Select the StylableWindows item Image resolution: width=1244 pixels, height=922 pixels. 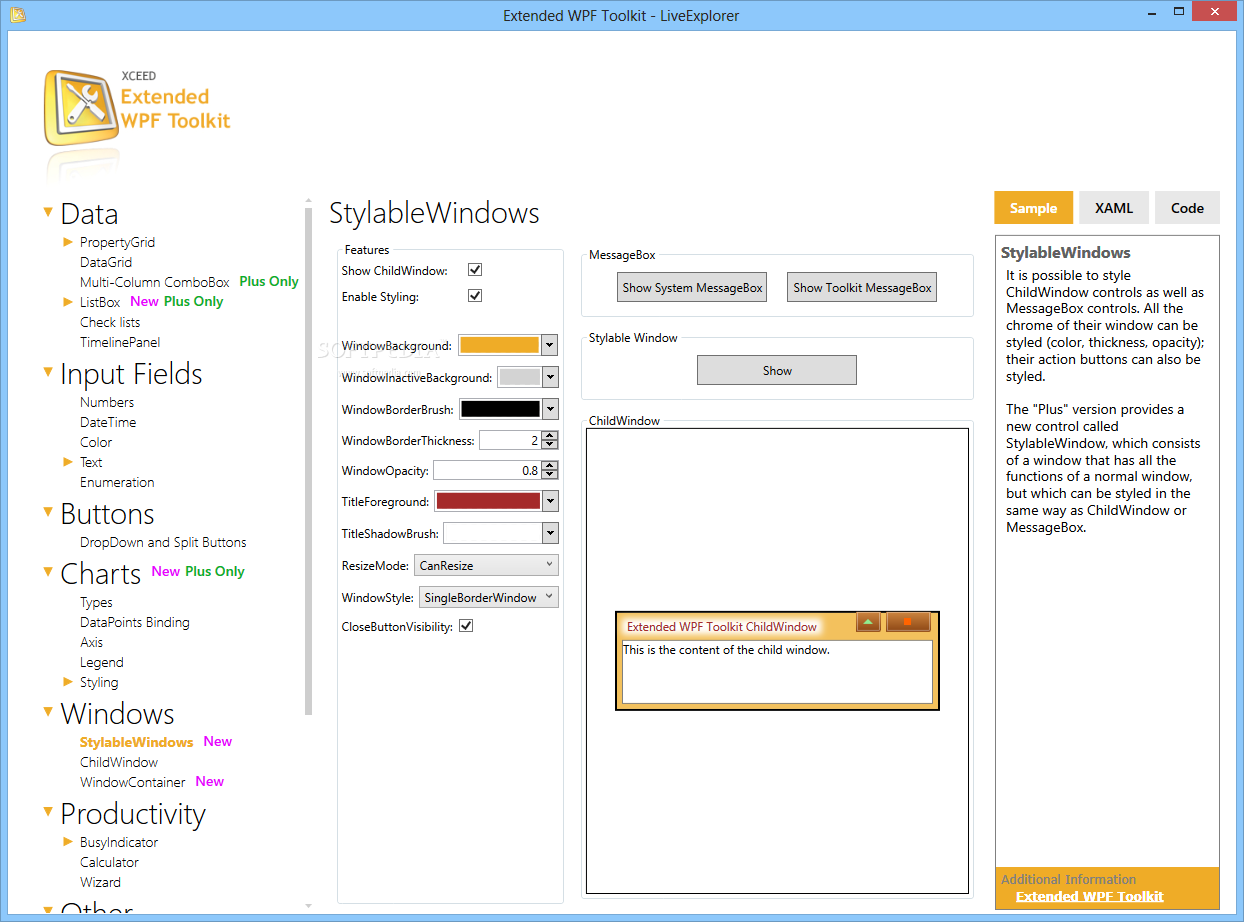137,742
